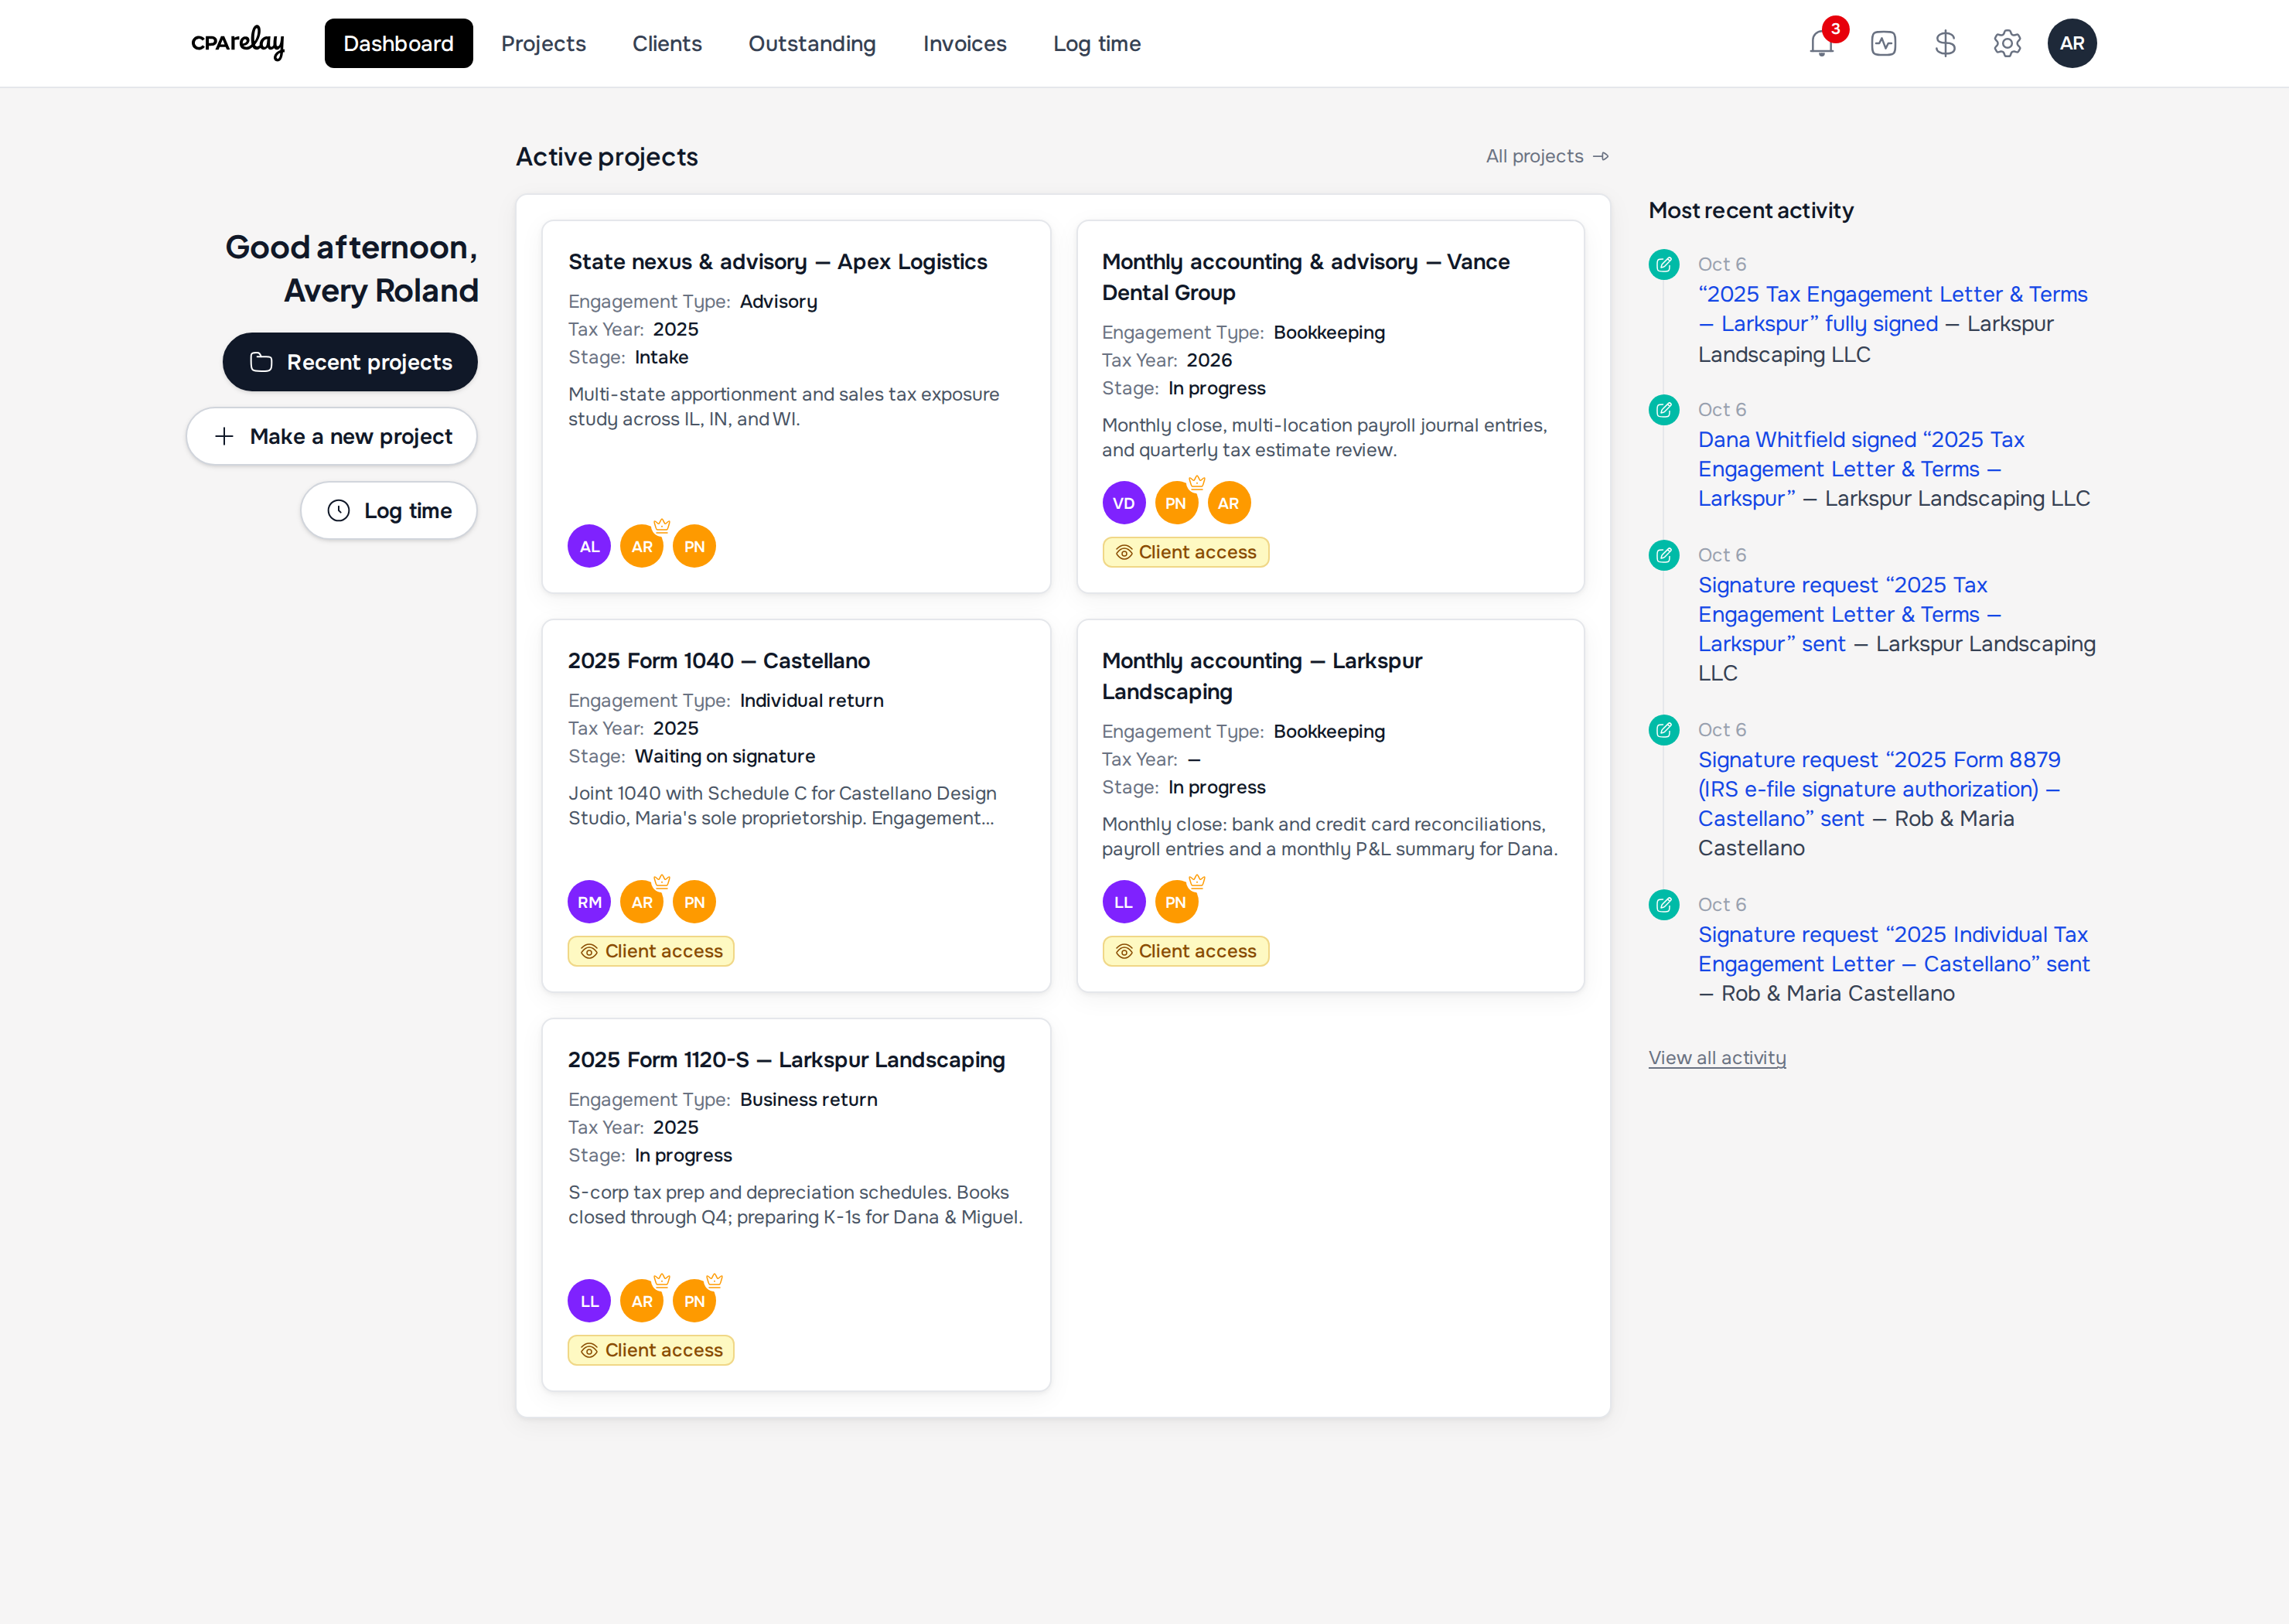Click RM avatar on Castellano card
The width and height of the screenshot is (2289, 1624).
pyautogui.click(x=589, y=902)
